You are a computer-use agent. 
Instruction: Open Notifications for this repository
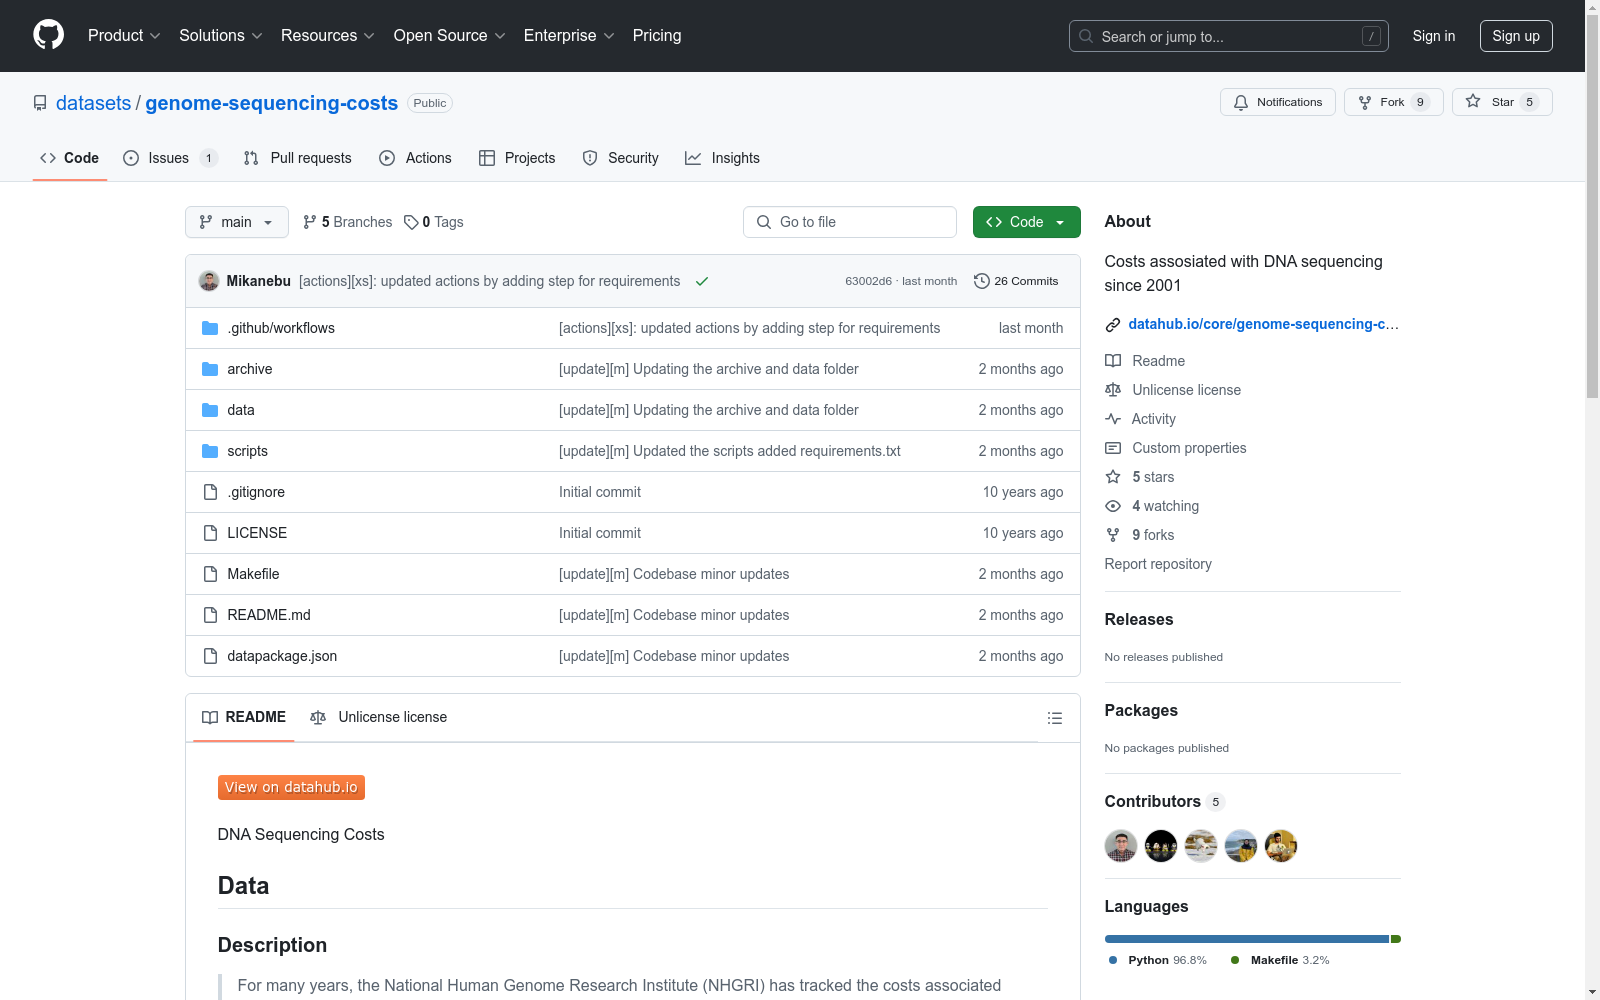pos(1278,102)
